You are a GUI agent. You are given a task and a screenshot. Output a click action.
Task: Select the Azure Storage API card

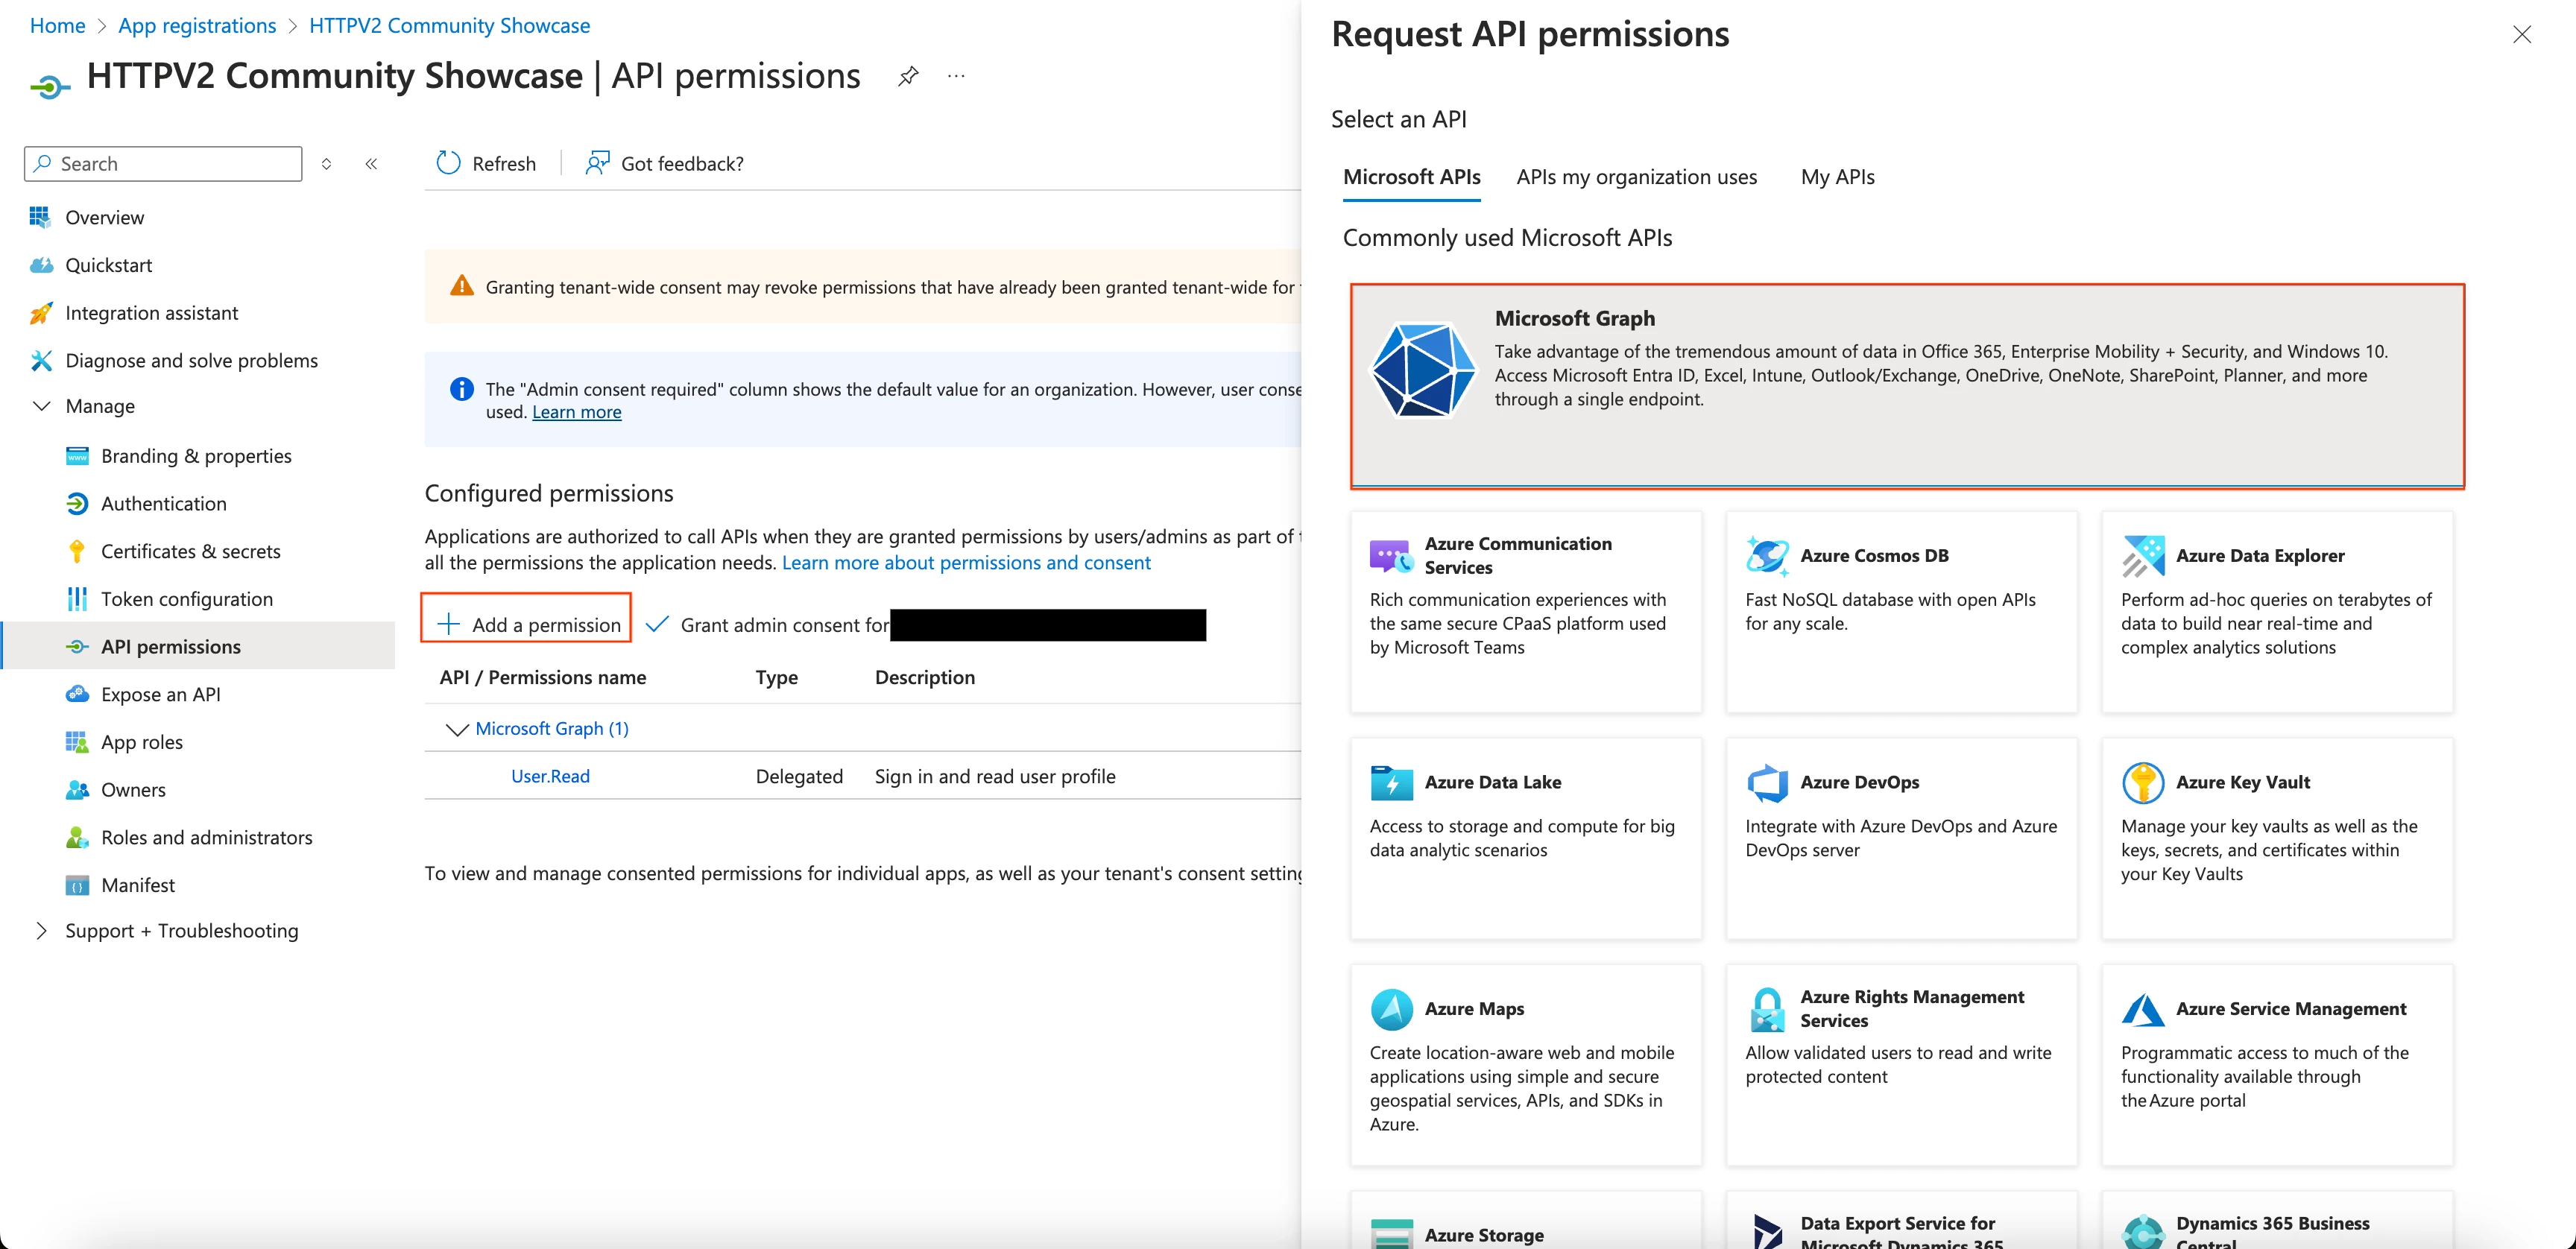pyautogui.click(x=1525, y=1220)
